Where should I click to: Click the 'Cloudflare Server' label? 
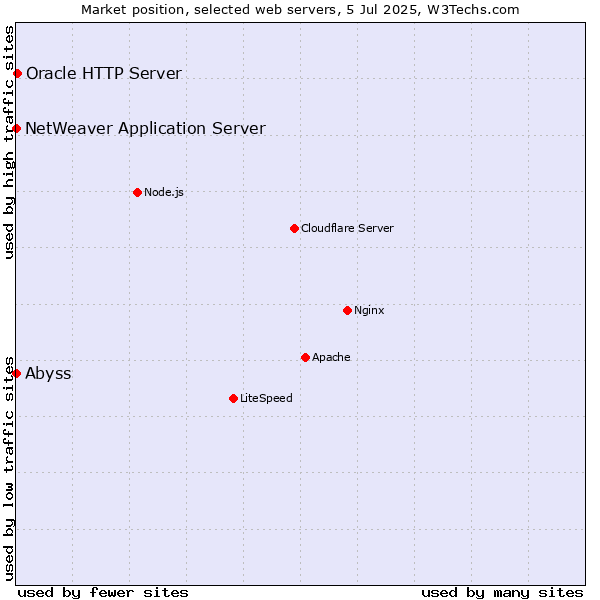click(x=347, y=228)
